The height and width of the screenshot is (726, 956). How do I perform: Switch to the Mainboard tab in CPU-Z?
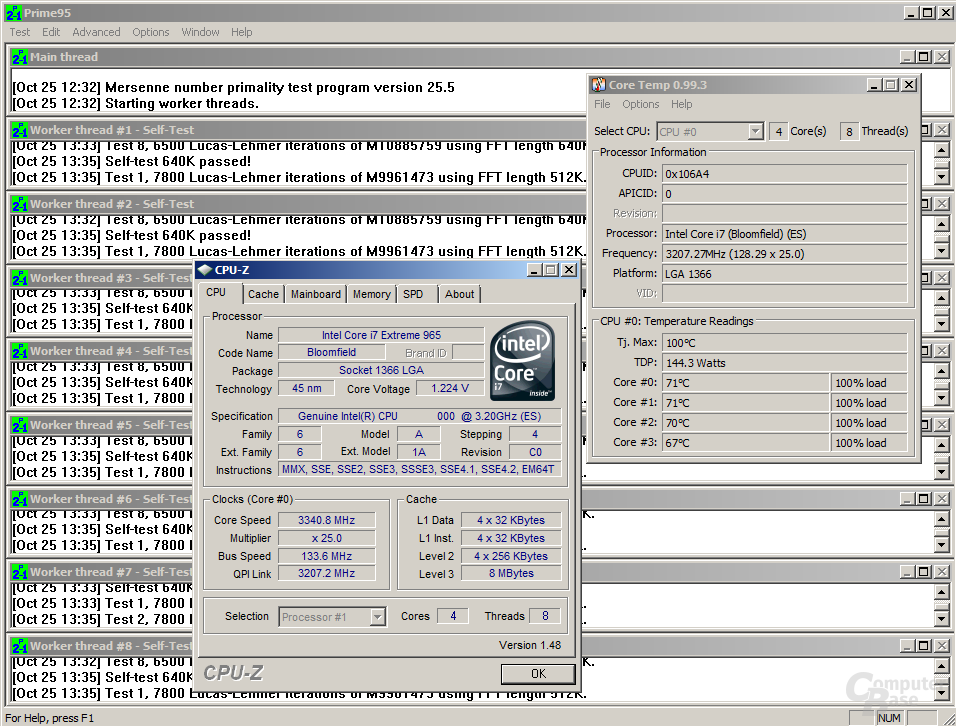[x=316, y=294]
